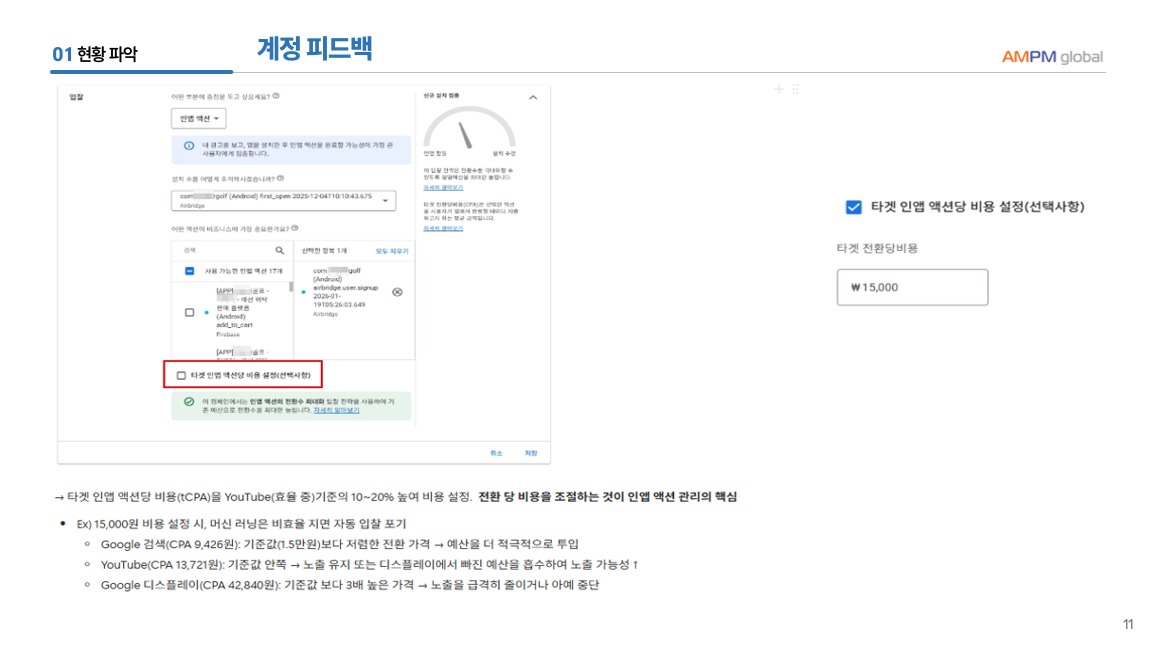Screen dimensions: 1158x649
Task: Click green check icon in bidding notice
Action: pos(188,402)
